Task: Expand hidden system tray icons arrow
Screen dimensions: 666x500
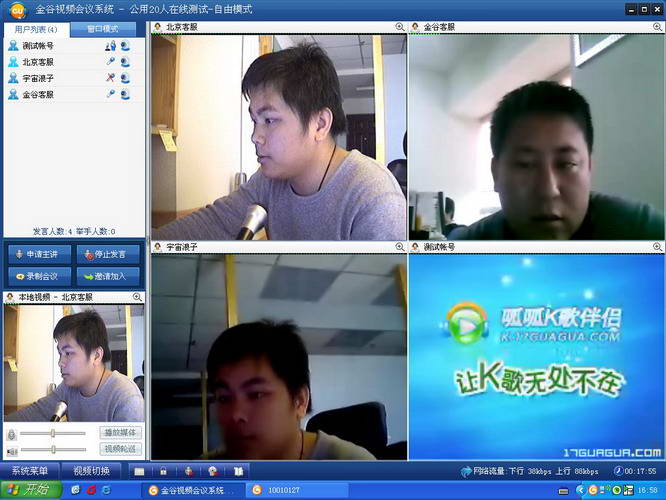Action: click(x=580, y=490)
